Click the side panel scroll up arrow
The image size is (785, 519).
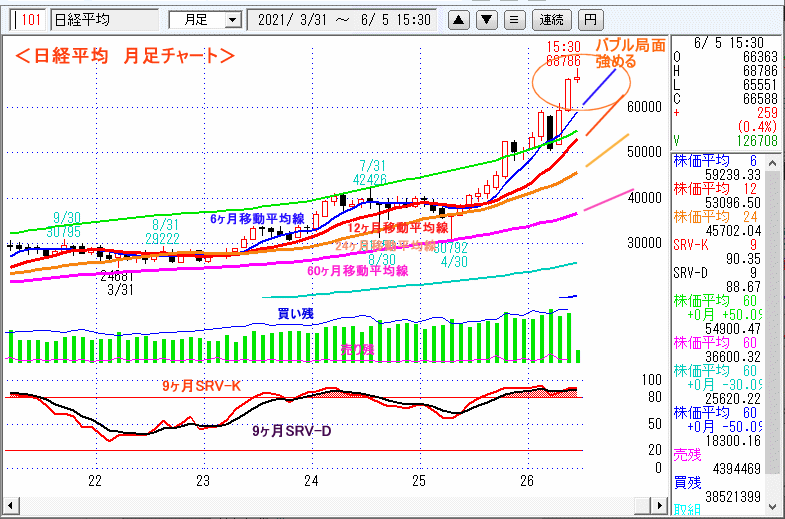[x=772, y=163]
